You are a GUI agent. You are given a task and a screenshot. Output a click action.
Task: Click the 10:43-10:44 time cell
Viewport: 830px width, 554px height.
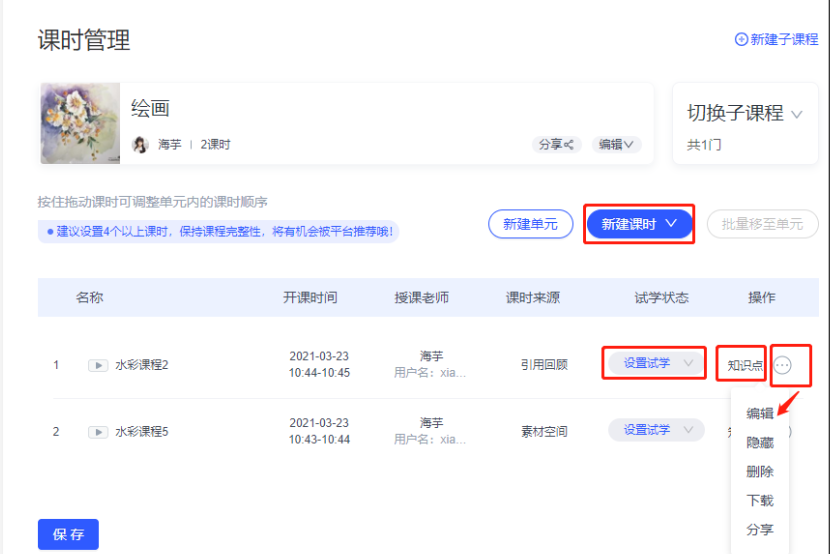(319, 440)
